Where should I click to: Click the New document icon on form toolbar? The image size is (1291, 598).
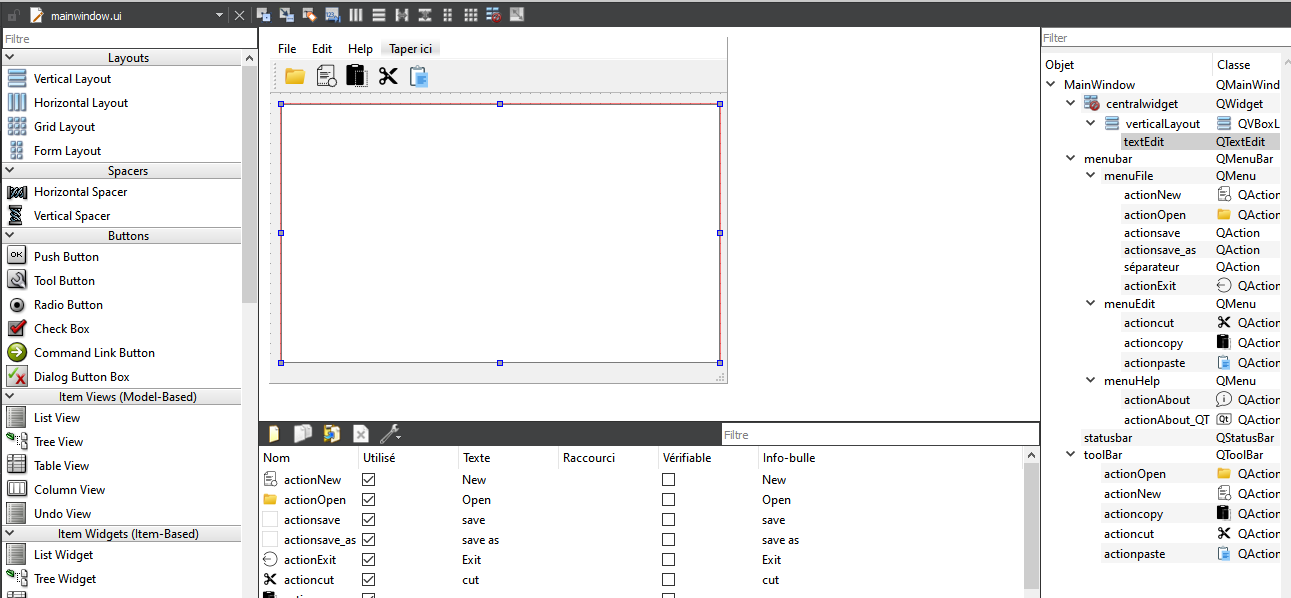coord(326,76)
